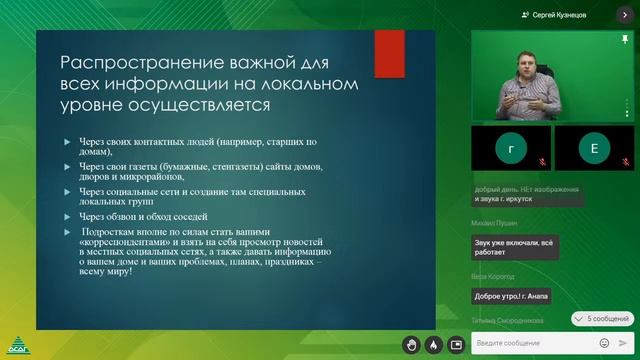Select participant Е avatar tile
Screen dimensions: 640x360
(x=595, y=148)
